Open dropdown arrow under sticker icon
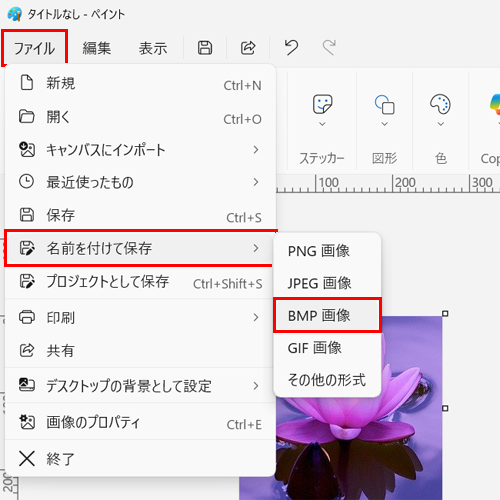Viewport: 500px width, 500px height. click(x=322, y=124)
